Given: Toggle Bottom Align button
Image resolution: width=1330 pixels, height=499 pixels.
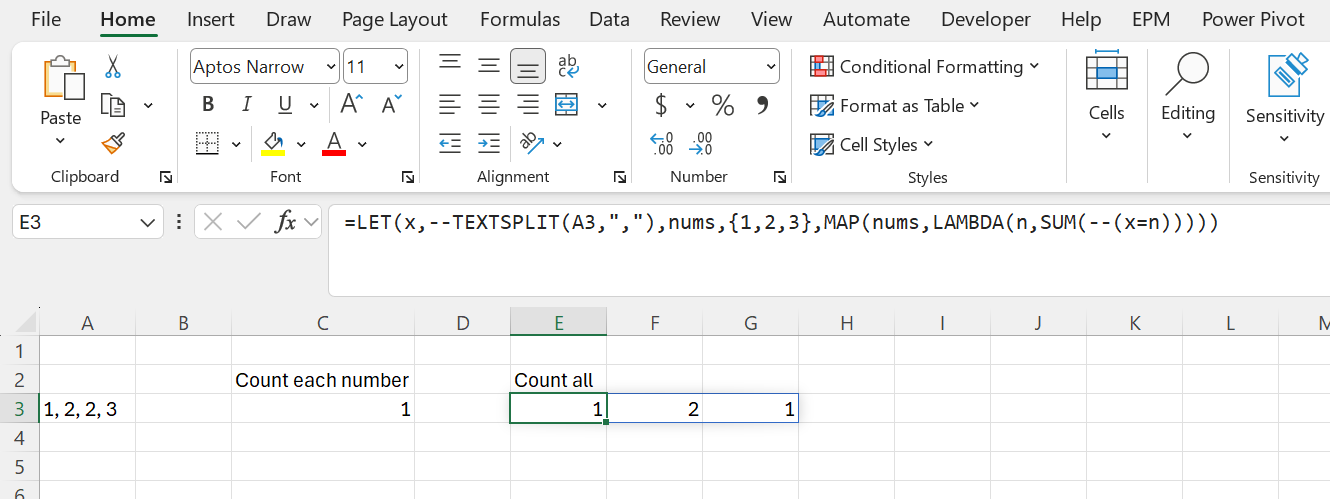Looking at the screenshot, I should pyautogui.click(x=528, y=67).
